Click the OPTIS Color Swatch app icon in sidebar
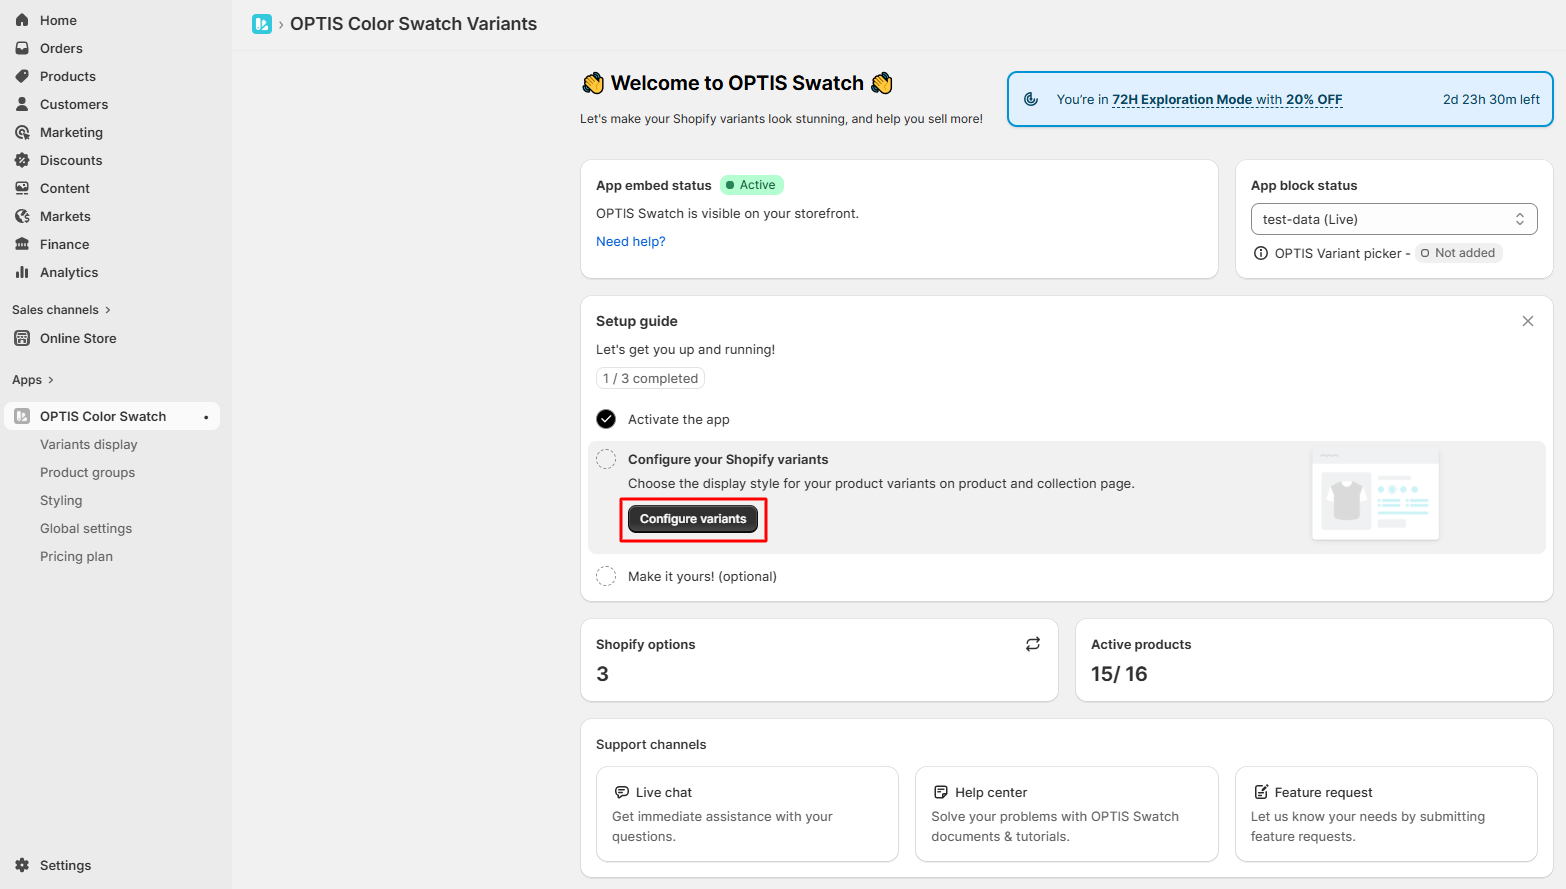 (x=22, y=416)
